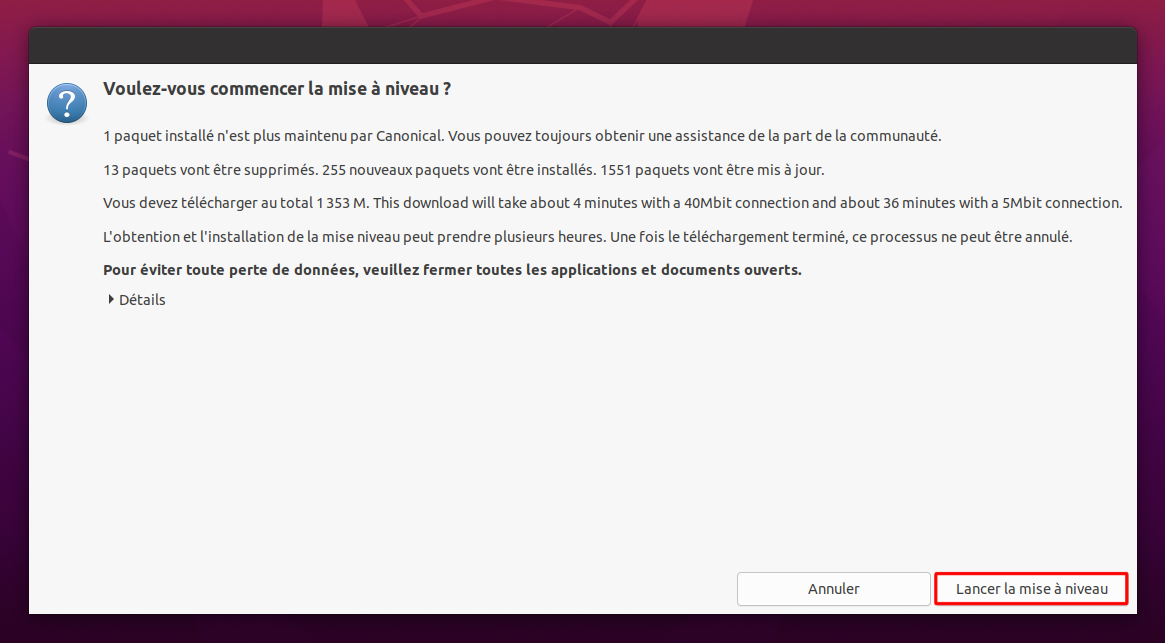Click the red desktop wallpaper above the dialog
The image size is (1165, 643).
pos(582,13)
